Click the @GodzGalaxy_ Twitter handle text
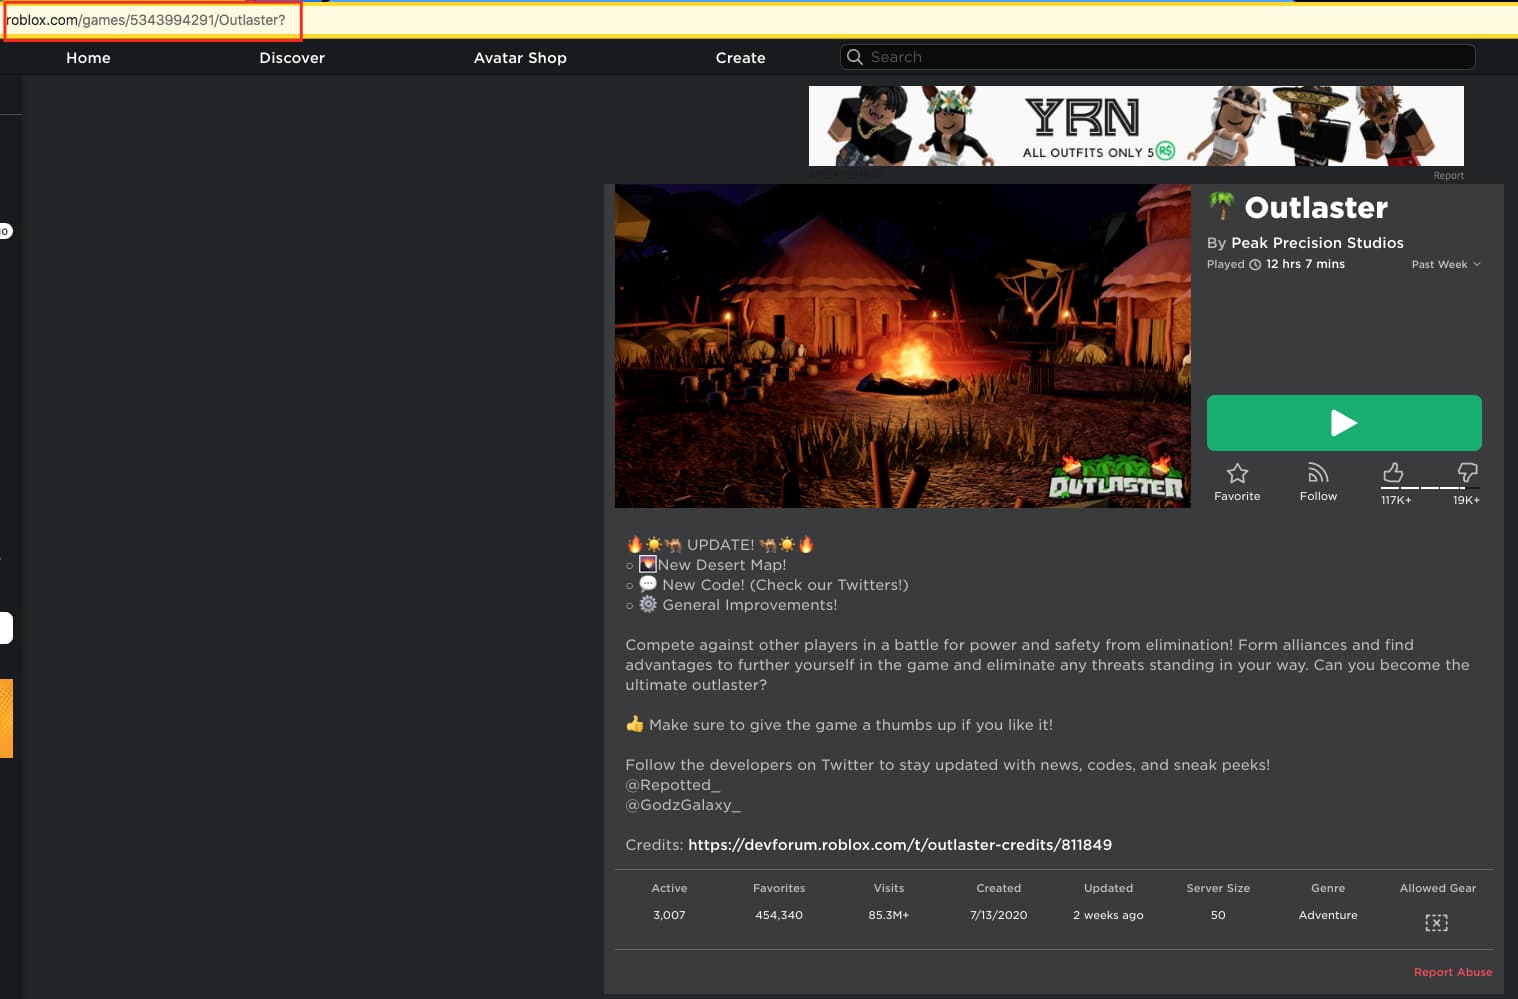This screenshot has width=1518, height=999. [683, 805]
